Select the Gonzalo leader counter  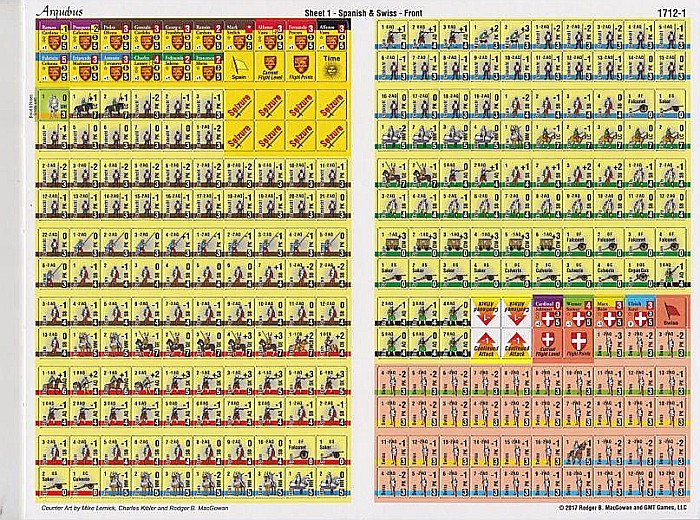(146, 36)
